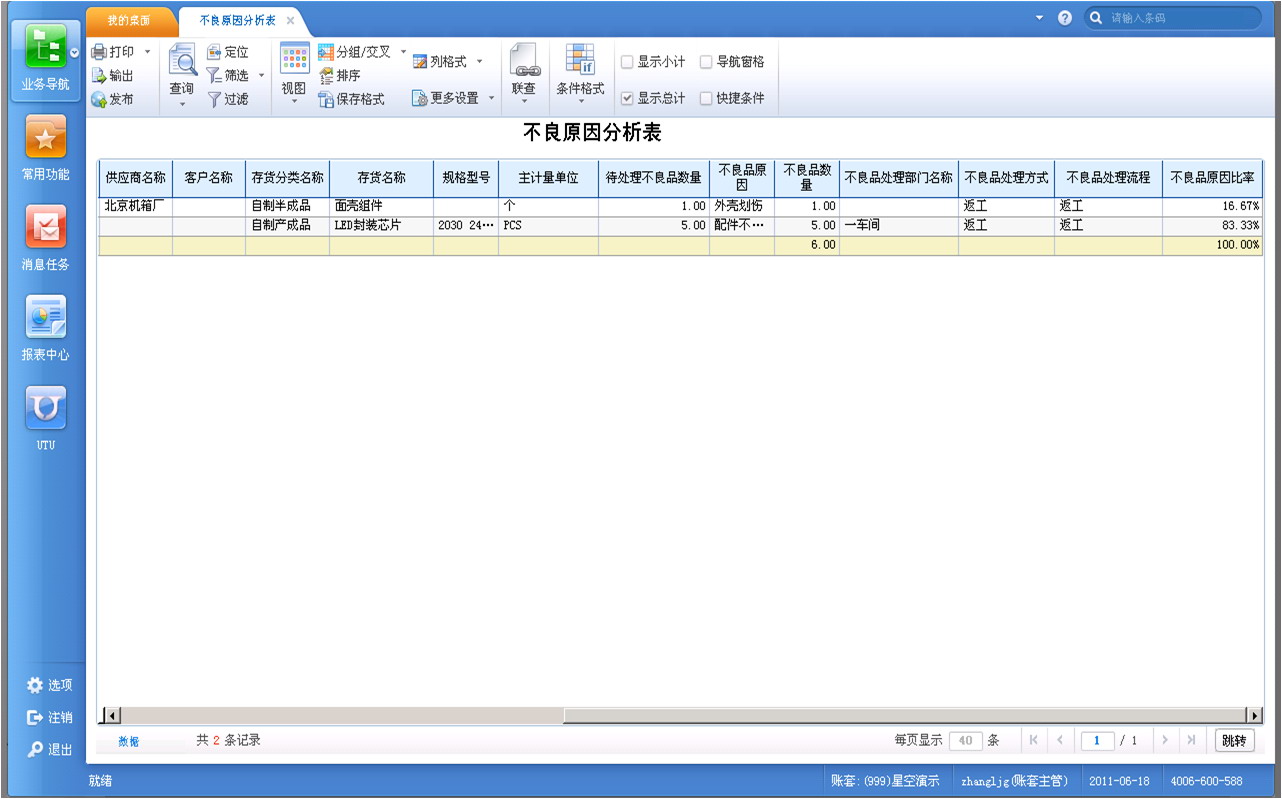The width and height of the screenshot is (1282, 799).
Task: Click the 数据 link at bottom left
Action: pos(129,741)
